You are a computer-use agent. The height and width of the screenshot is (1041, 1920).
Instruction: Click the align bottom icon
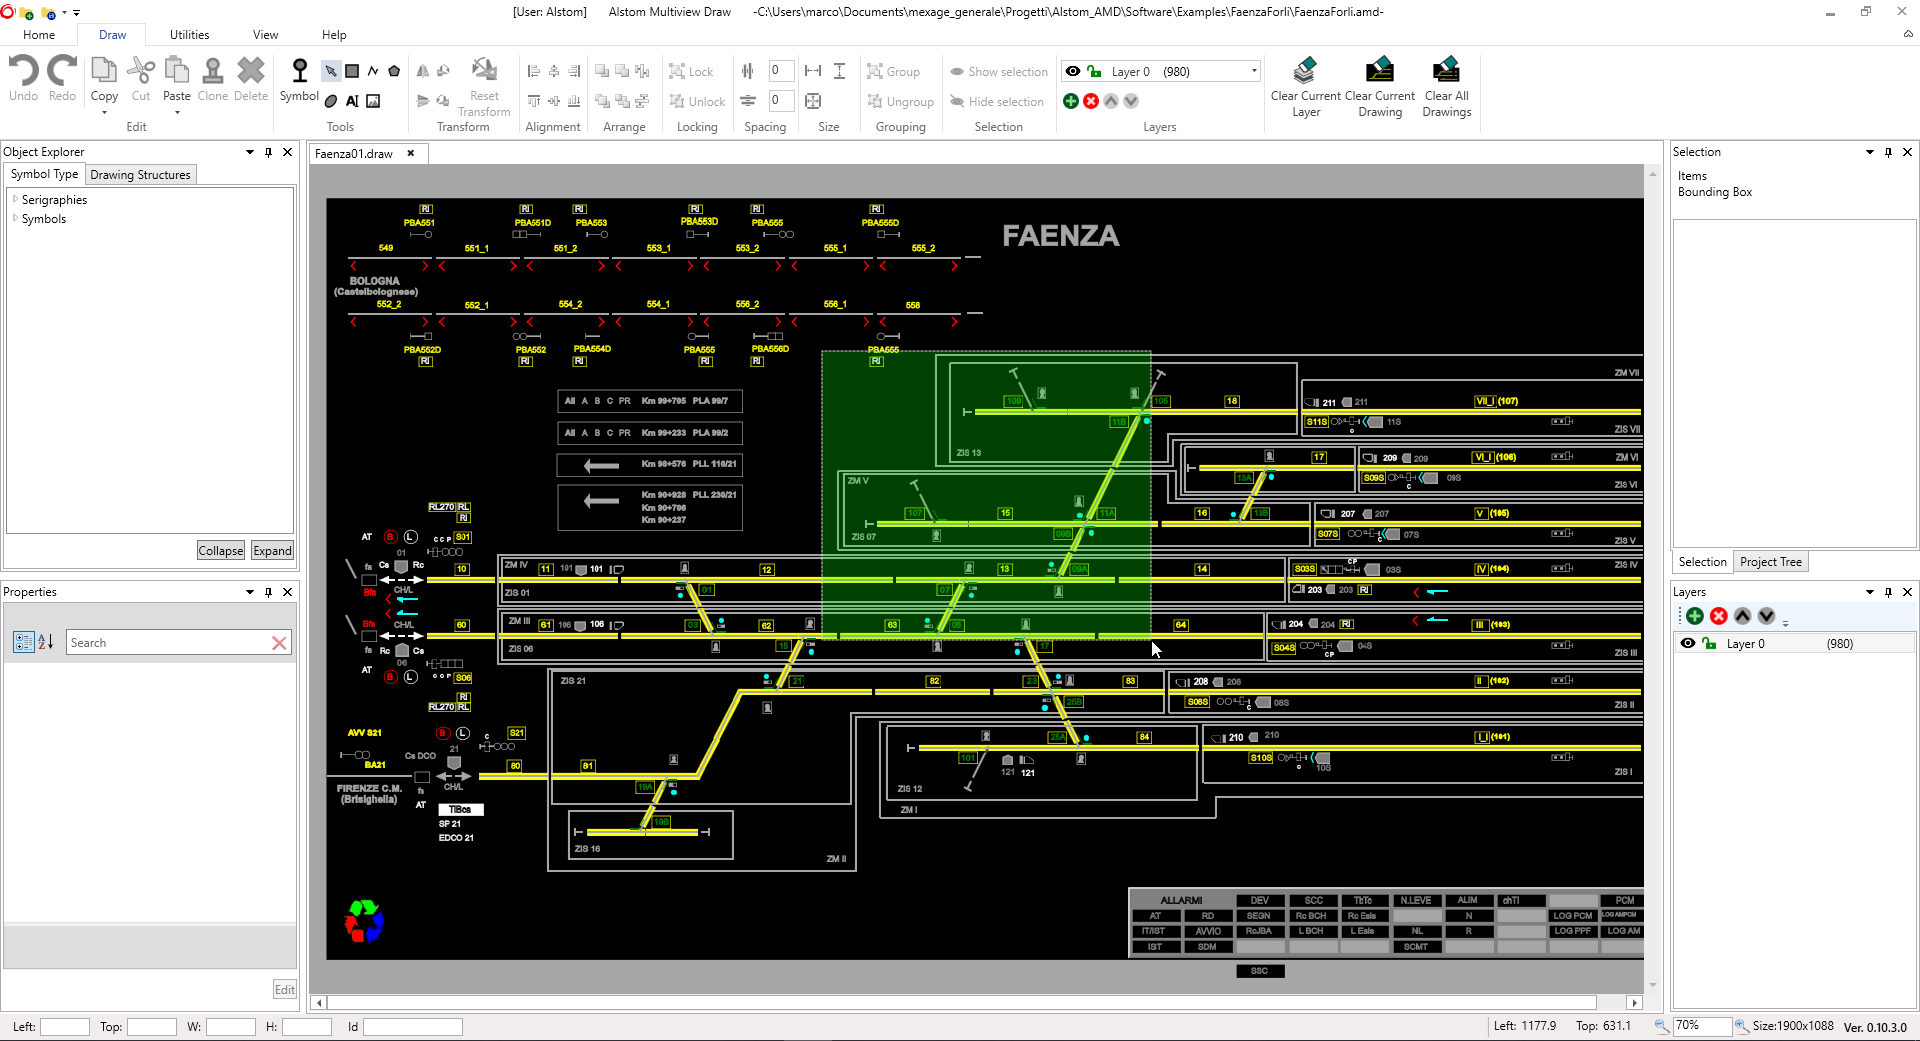pyautogui.click(x=574, y=101)
